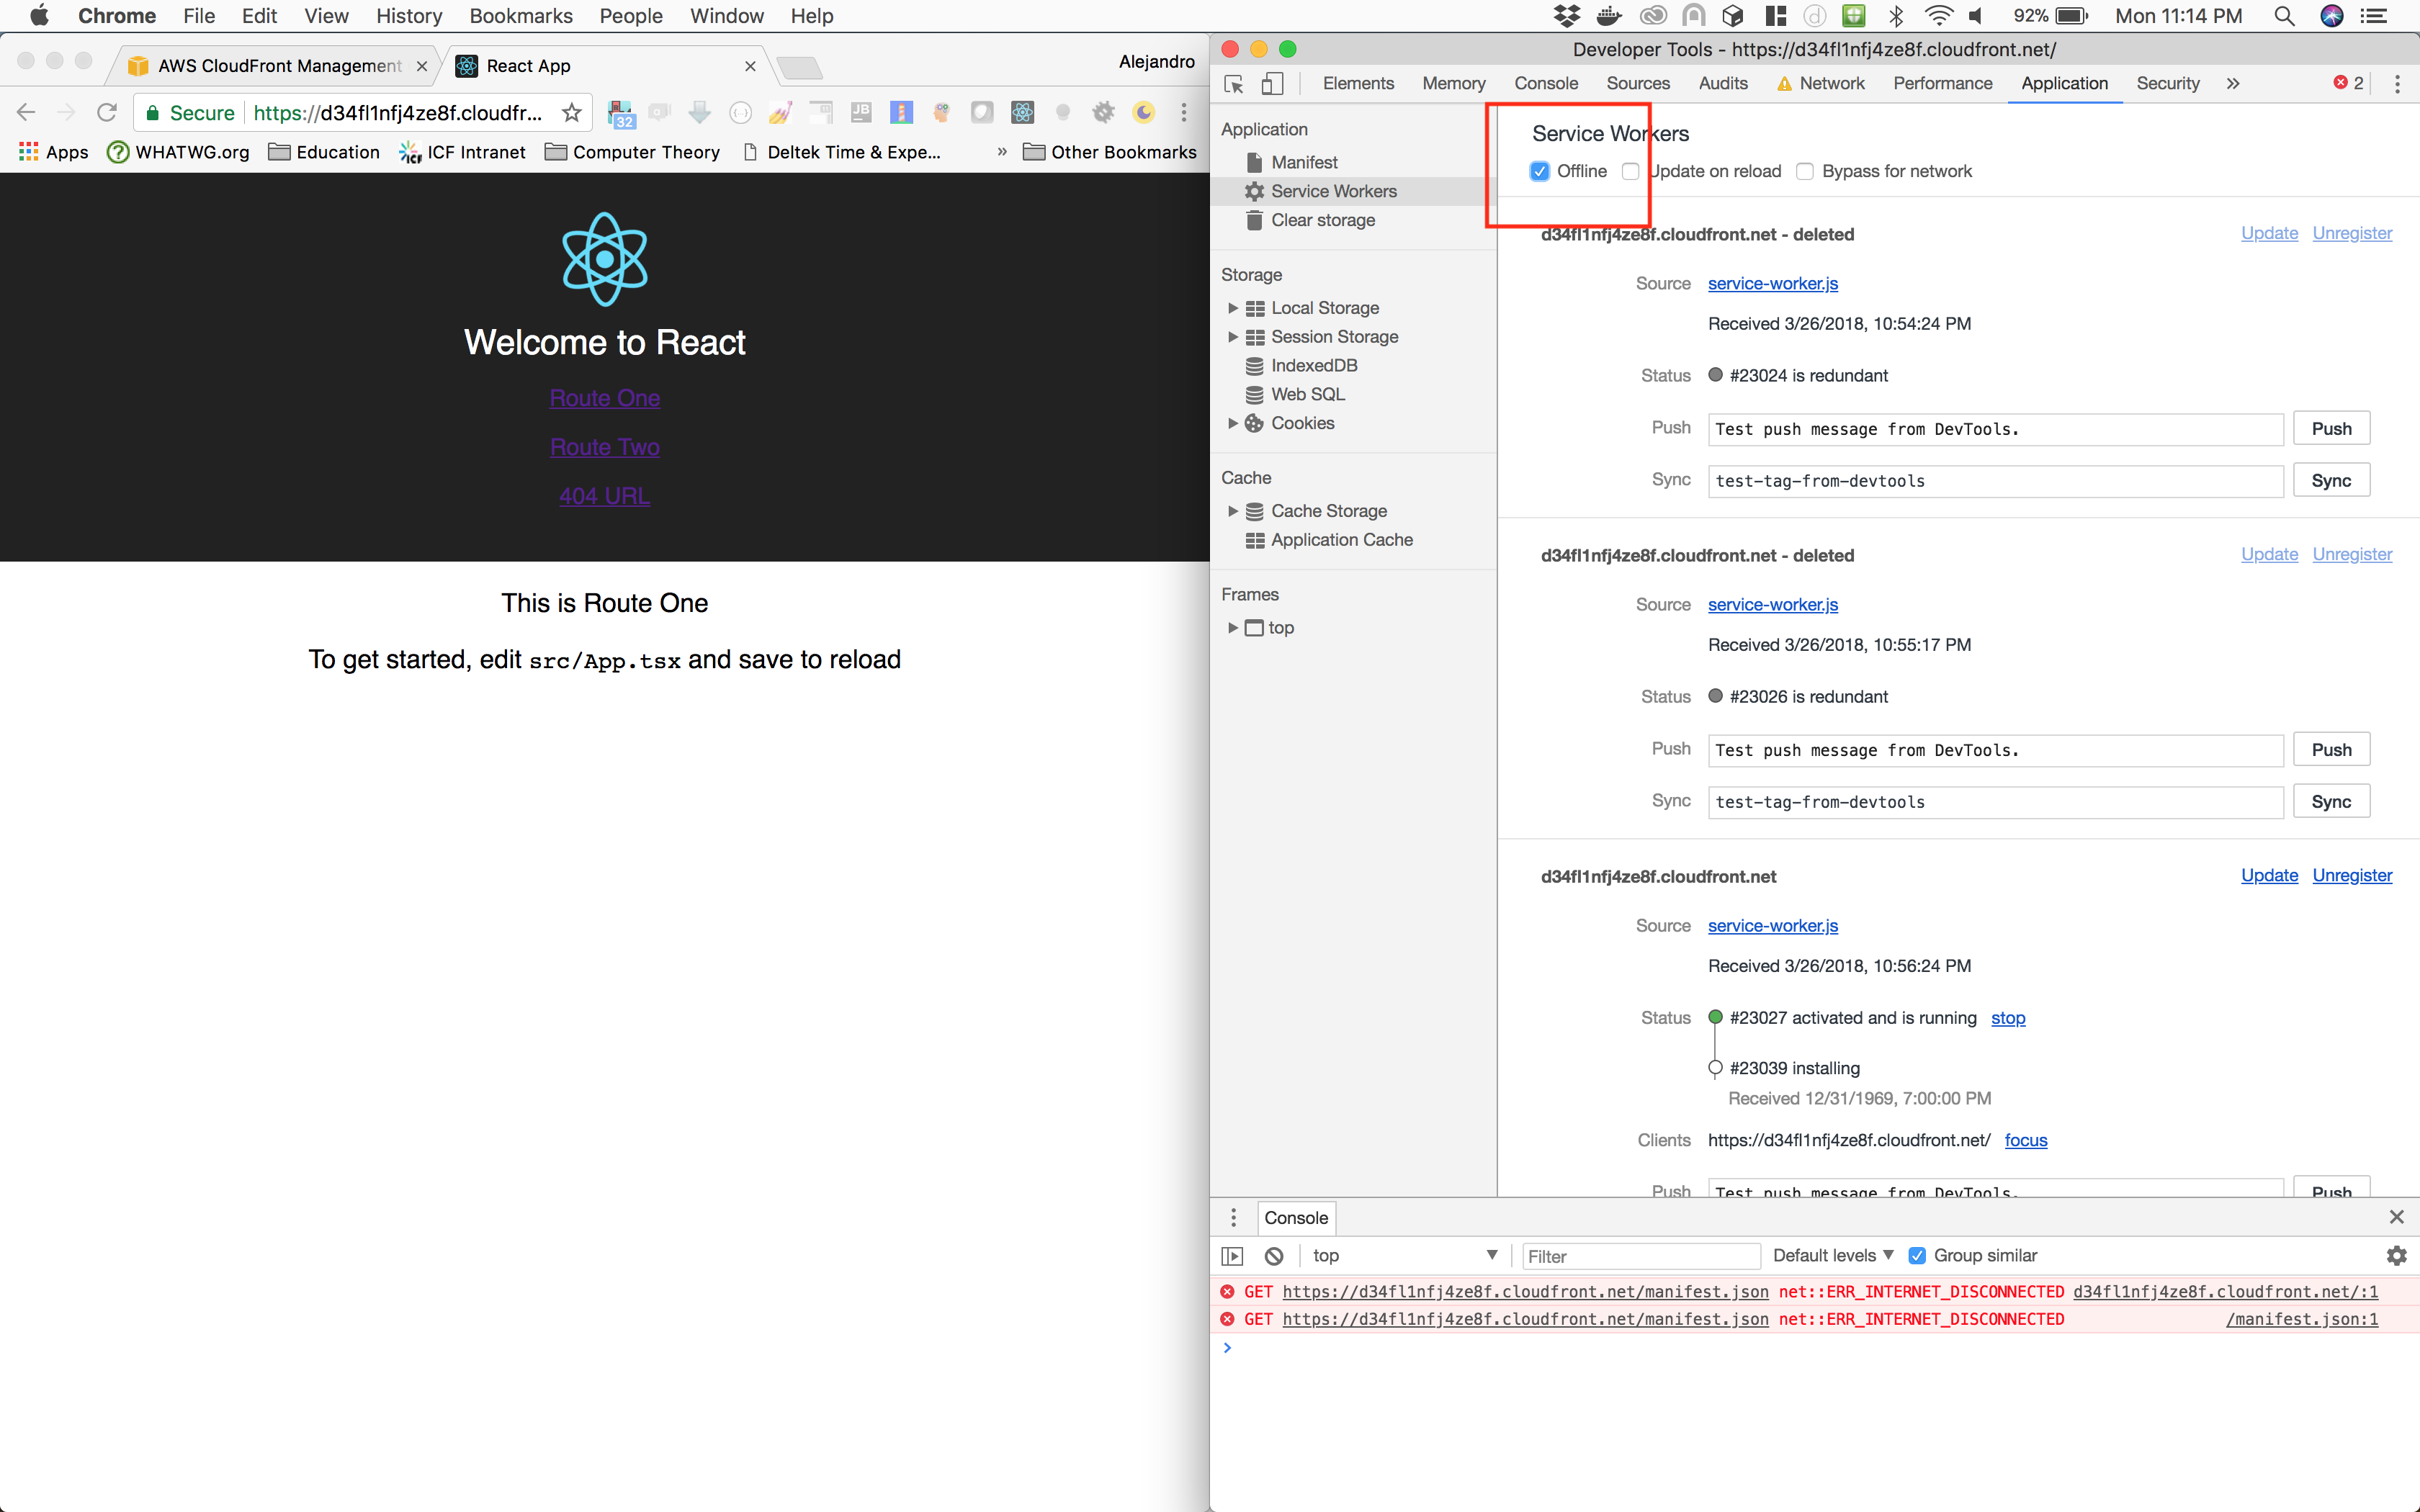Switch to the Network tab
This screenshot has height=1512, width=2420.
click(1831, 84)
